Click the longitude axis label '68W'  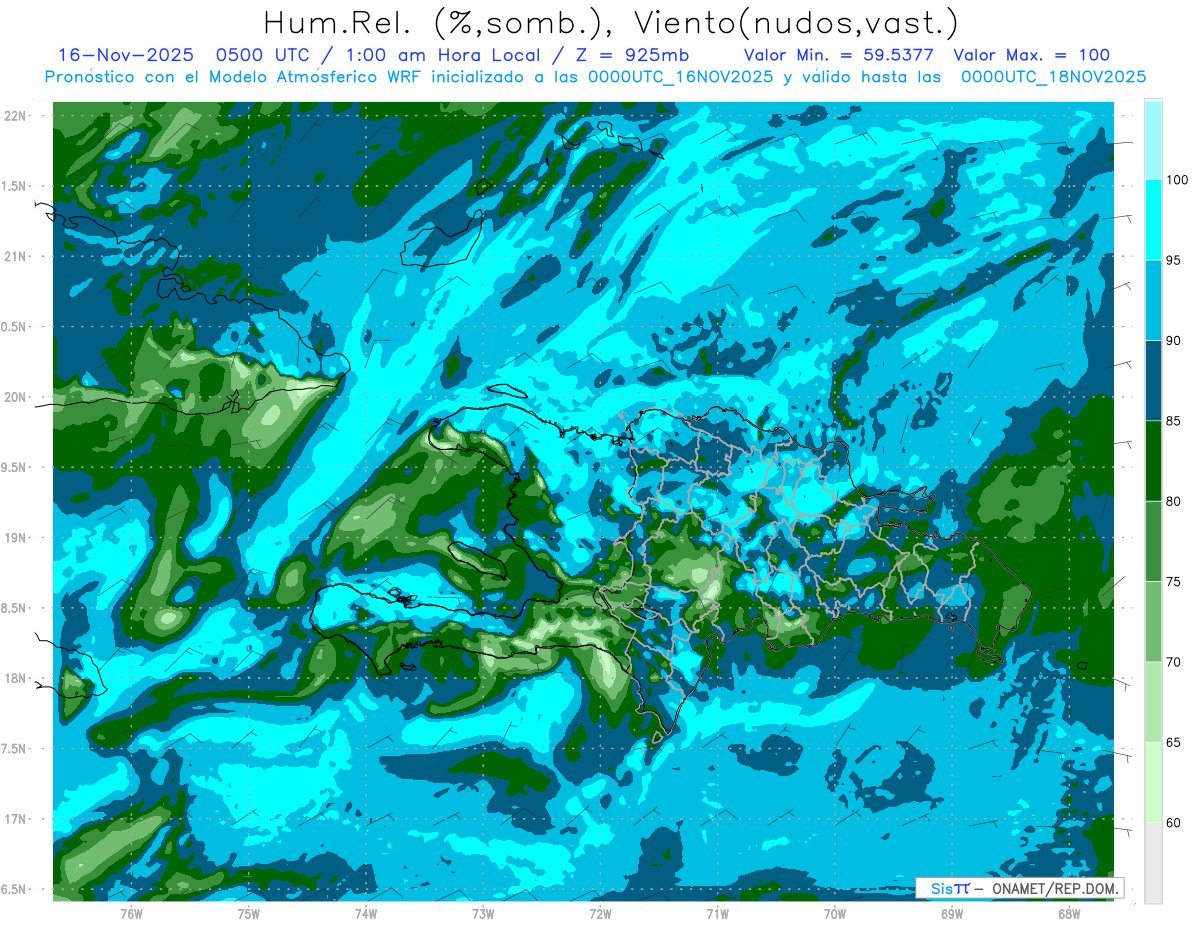(1069, 913)
